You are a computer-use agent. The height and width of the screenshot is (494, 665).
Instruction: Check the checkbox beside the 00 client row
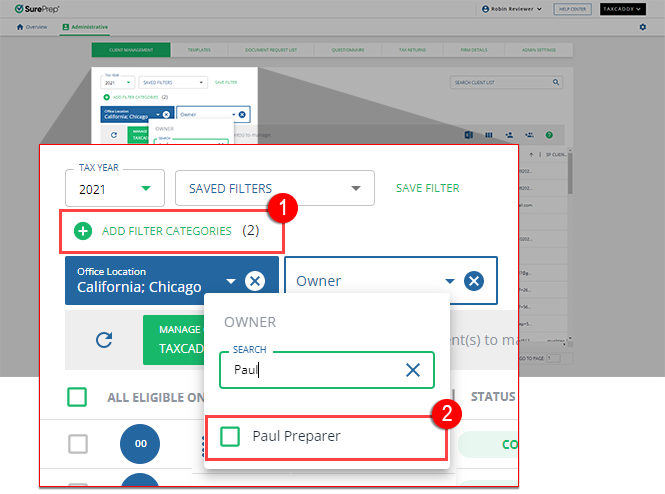[78, 444]
